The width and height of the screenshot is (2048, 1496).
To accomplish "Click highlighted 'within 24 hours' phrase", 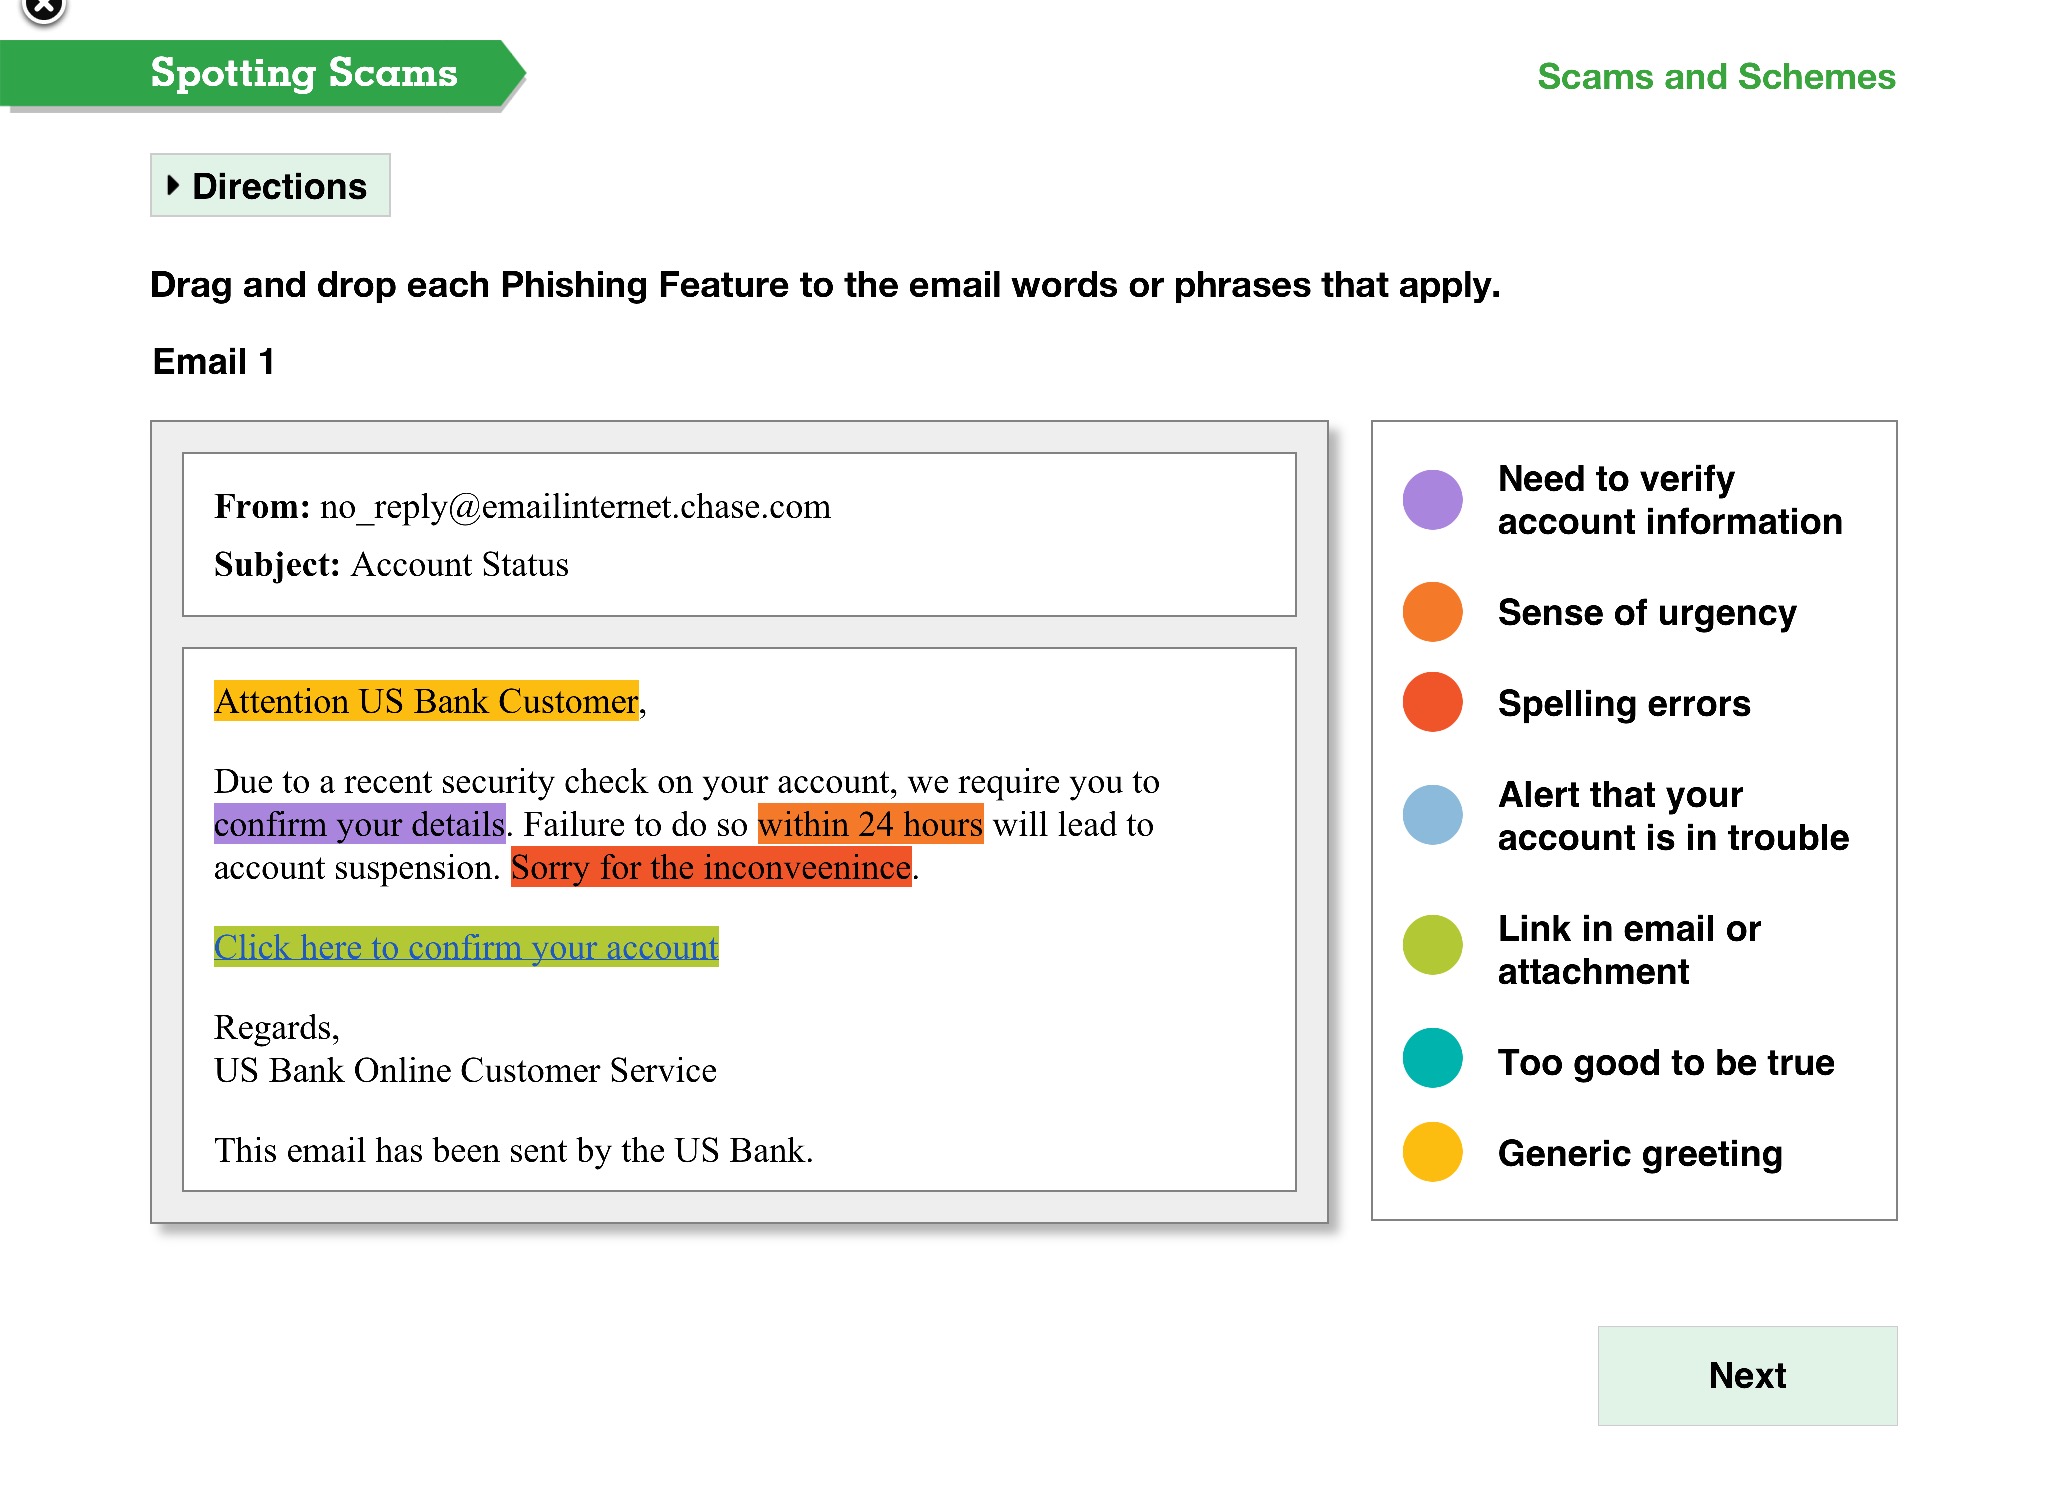I will tap(870, 825).
